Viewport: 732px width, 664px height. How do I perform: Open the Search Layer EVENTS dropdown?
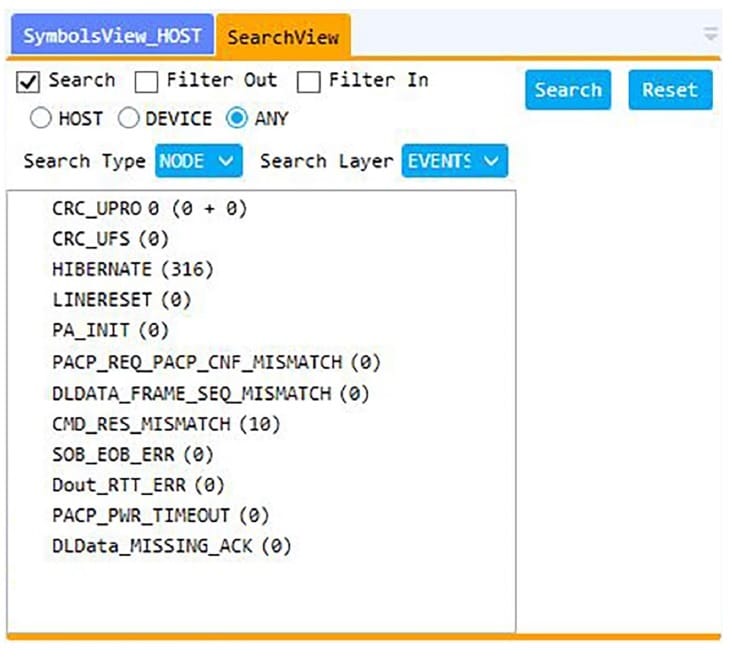454,161
